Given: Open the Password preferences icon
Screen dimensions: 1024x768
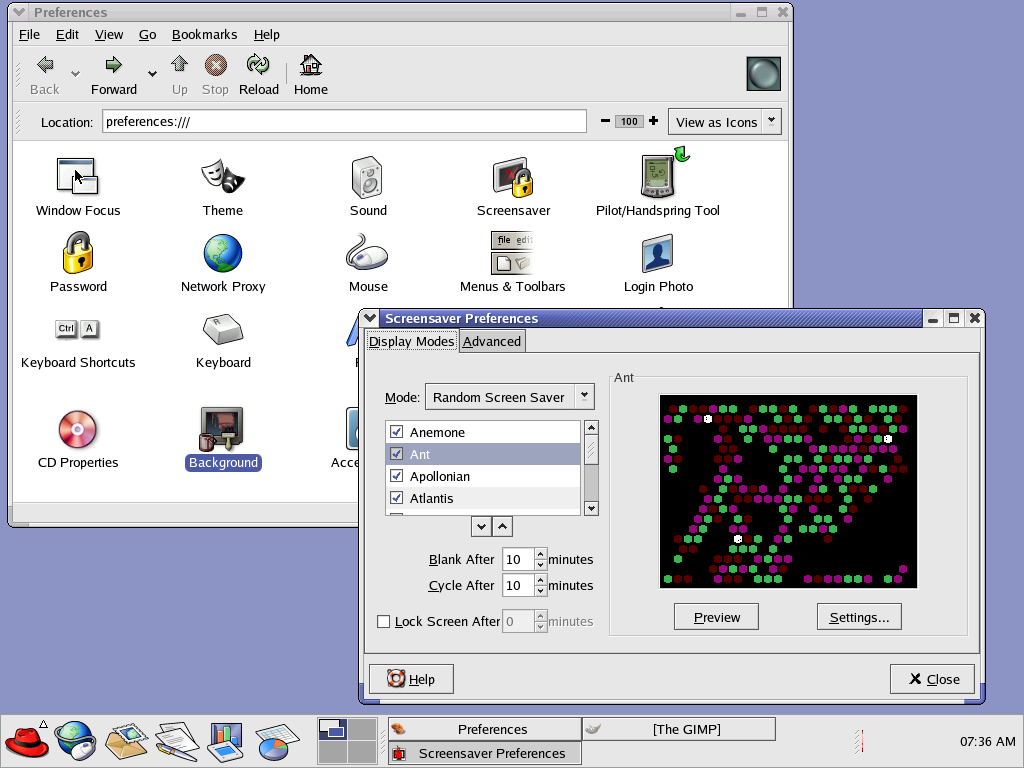Looking at the screenshot, I should click(x=78, y=252).
